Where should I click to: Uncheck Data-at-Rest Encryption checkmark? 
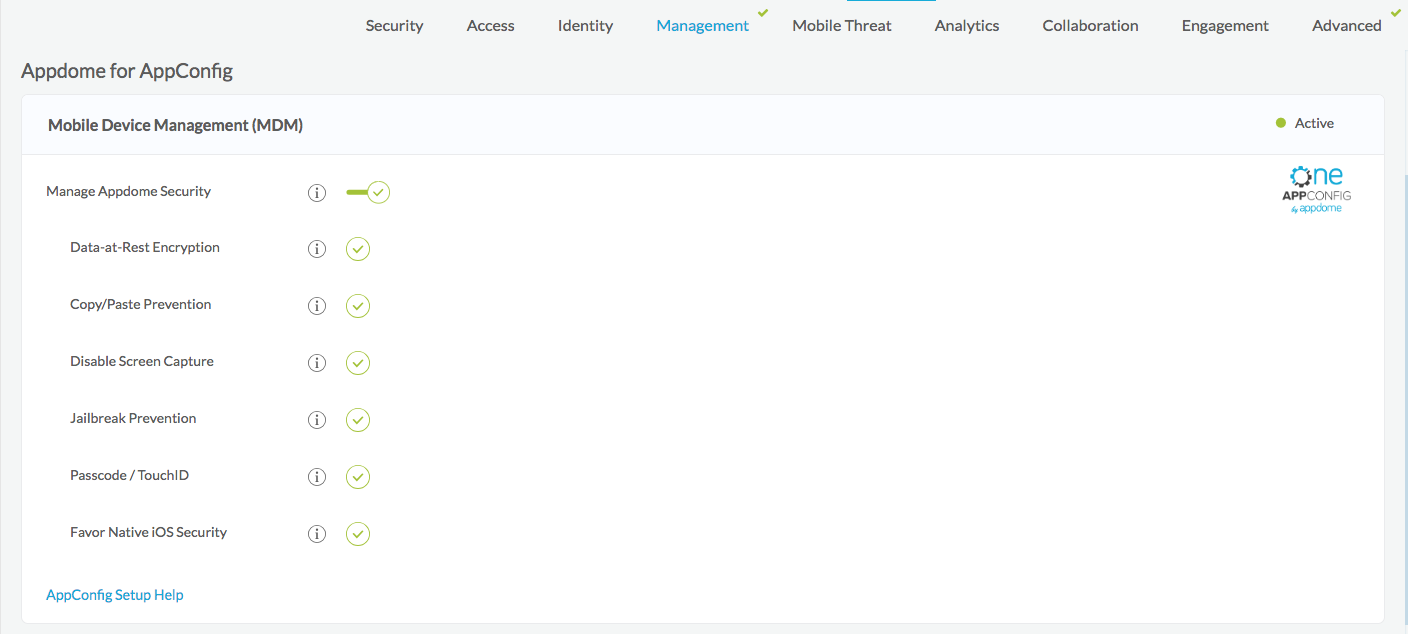358,249
